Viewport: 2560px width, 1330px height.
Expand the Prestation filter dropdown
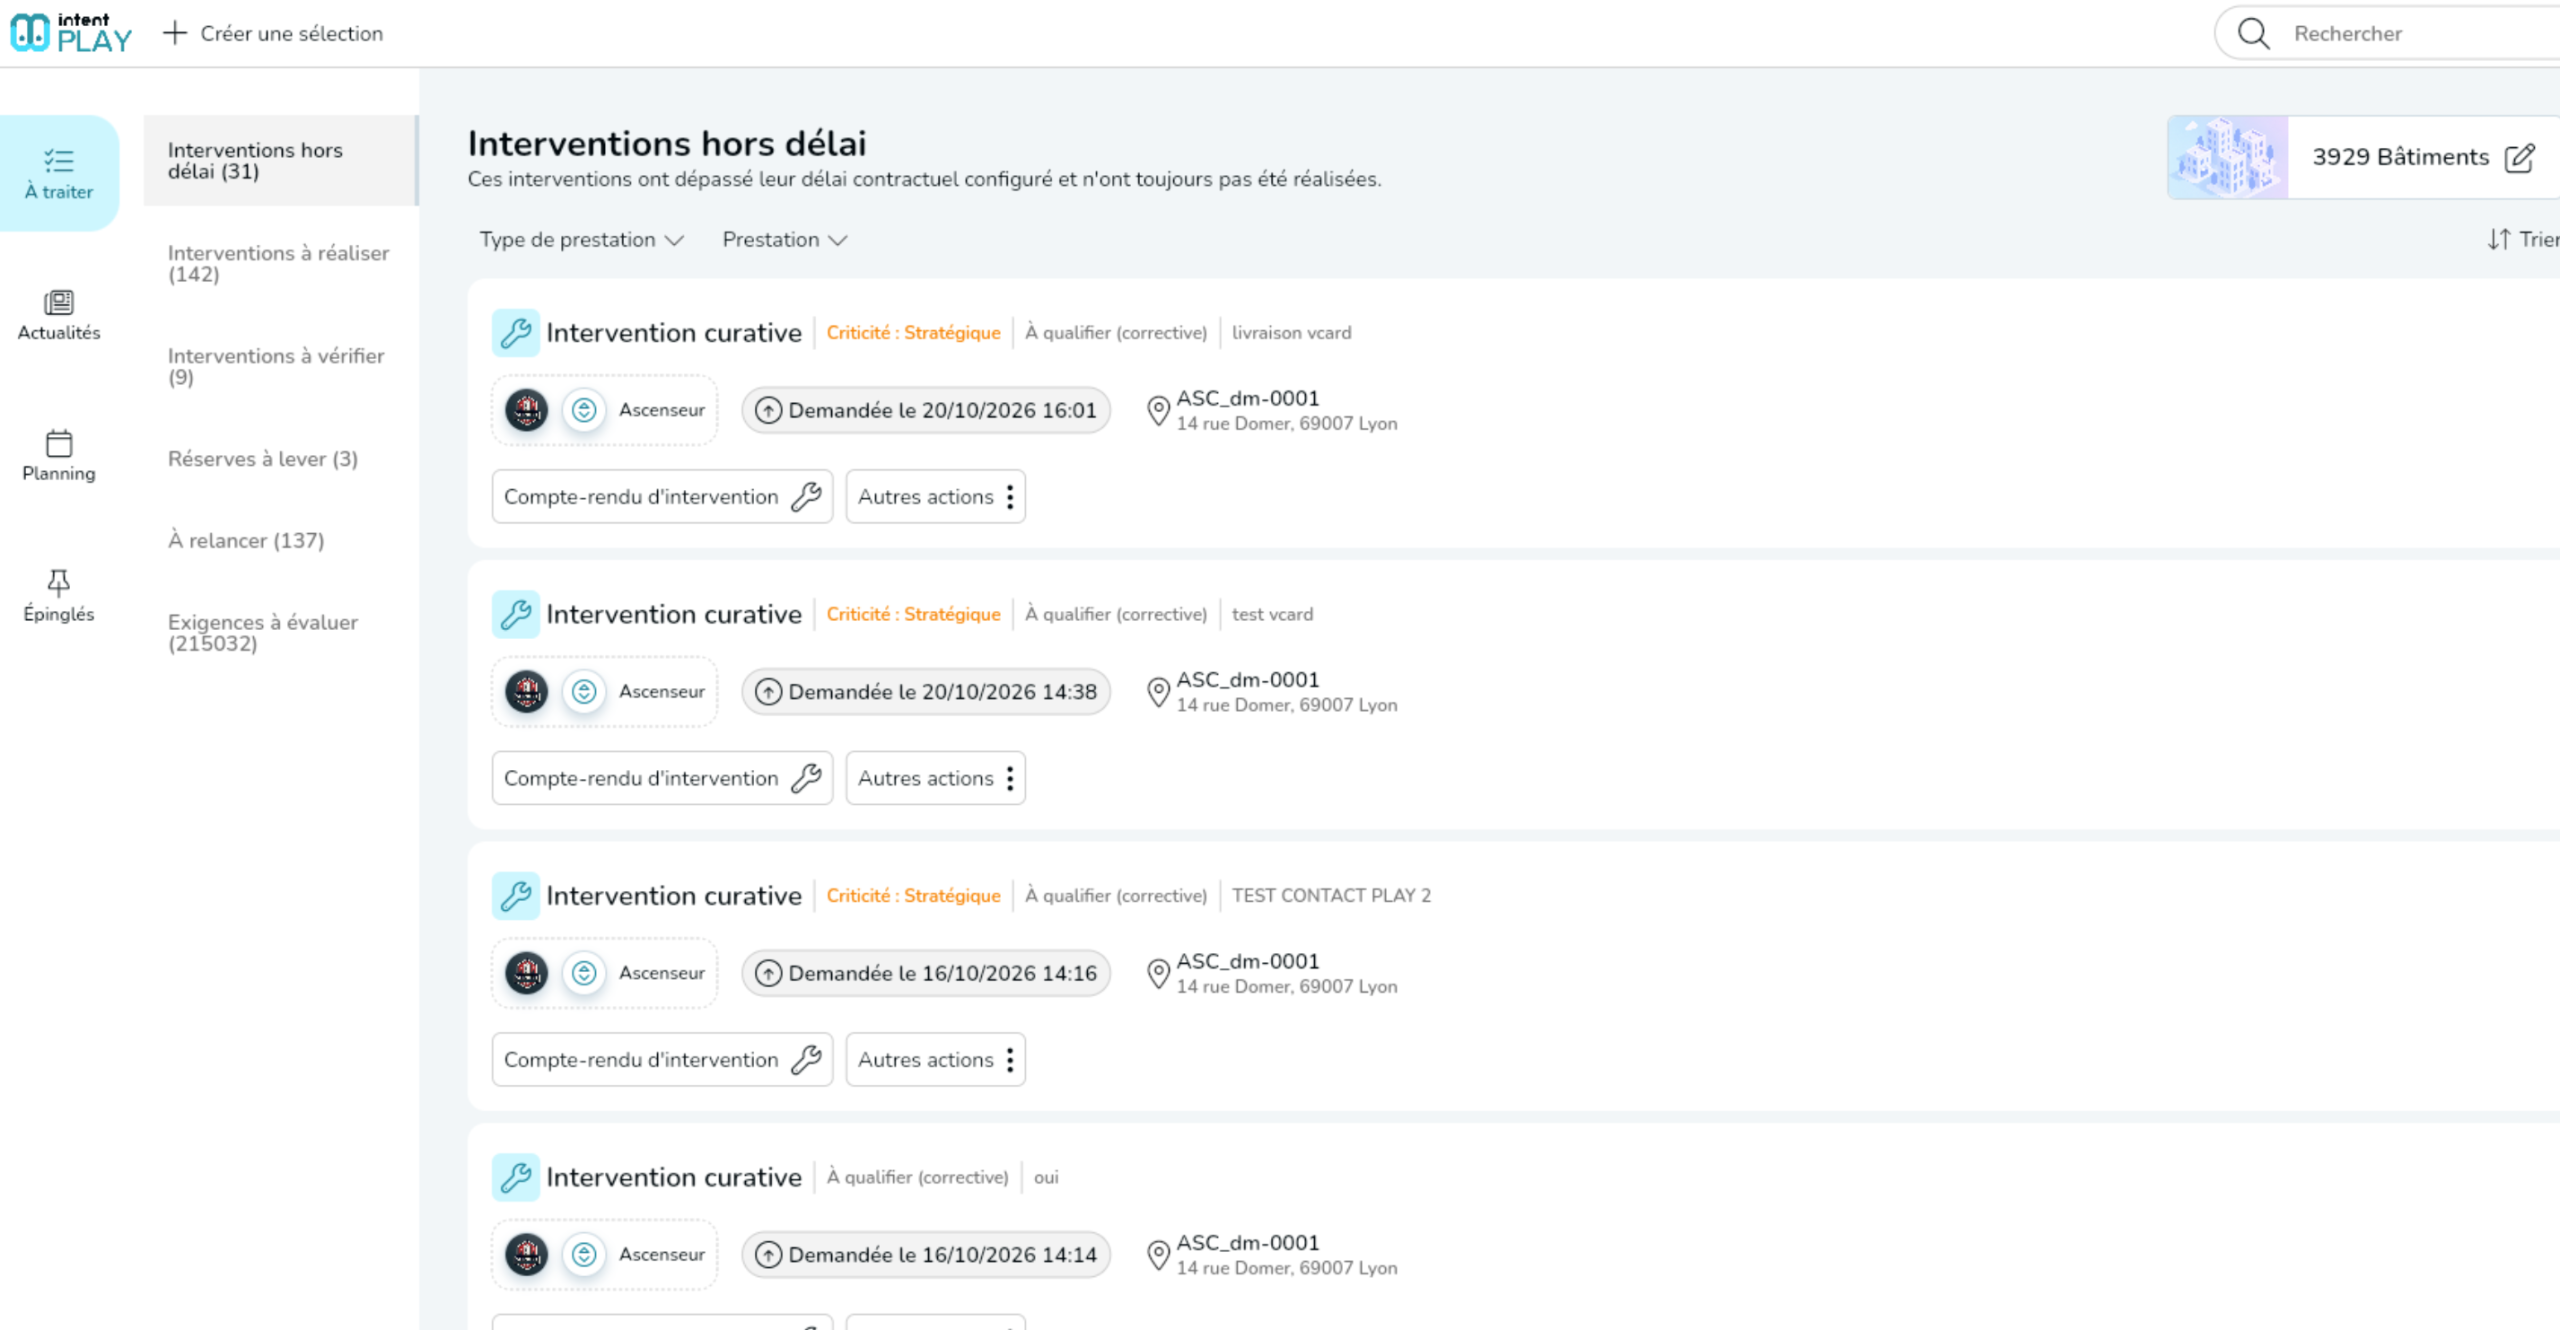(785, 240)
